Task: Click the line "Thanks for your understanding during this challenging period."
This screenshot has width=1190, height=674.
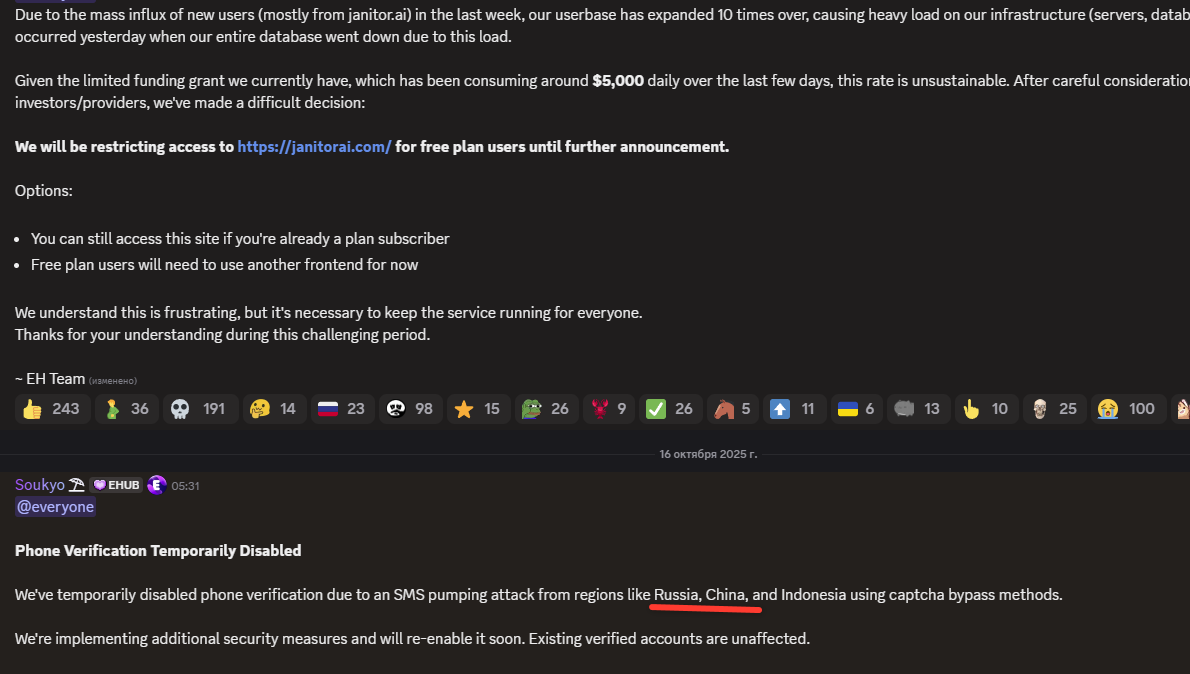Action: (222, 335)
